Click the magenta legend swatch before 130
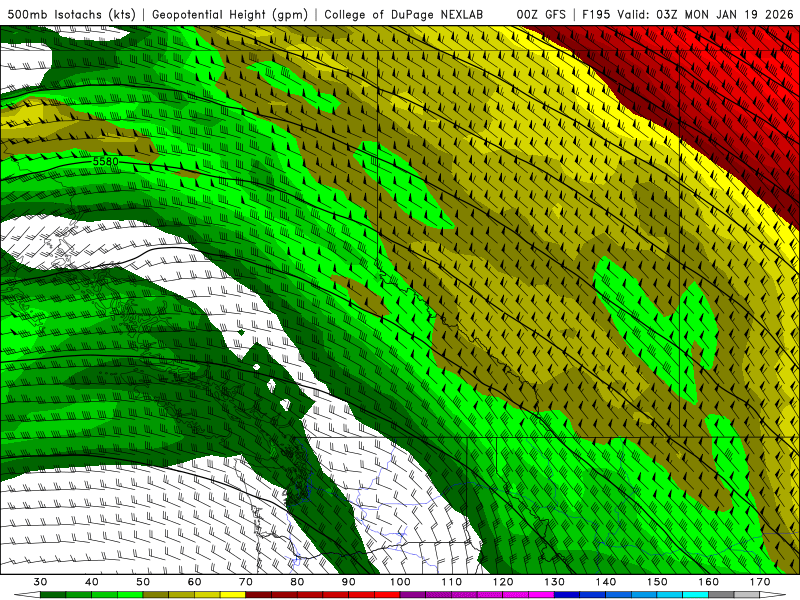 pos(541,595)
